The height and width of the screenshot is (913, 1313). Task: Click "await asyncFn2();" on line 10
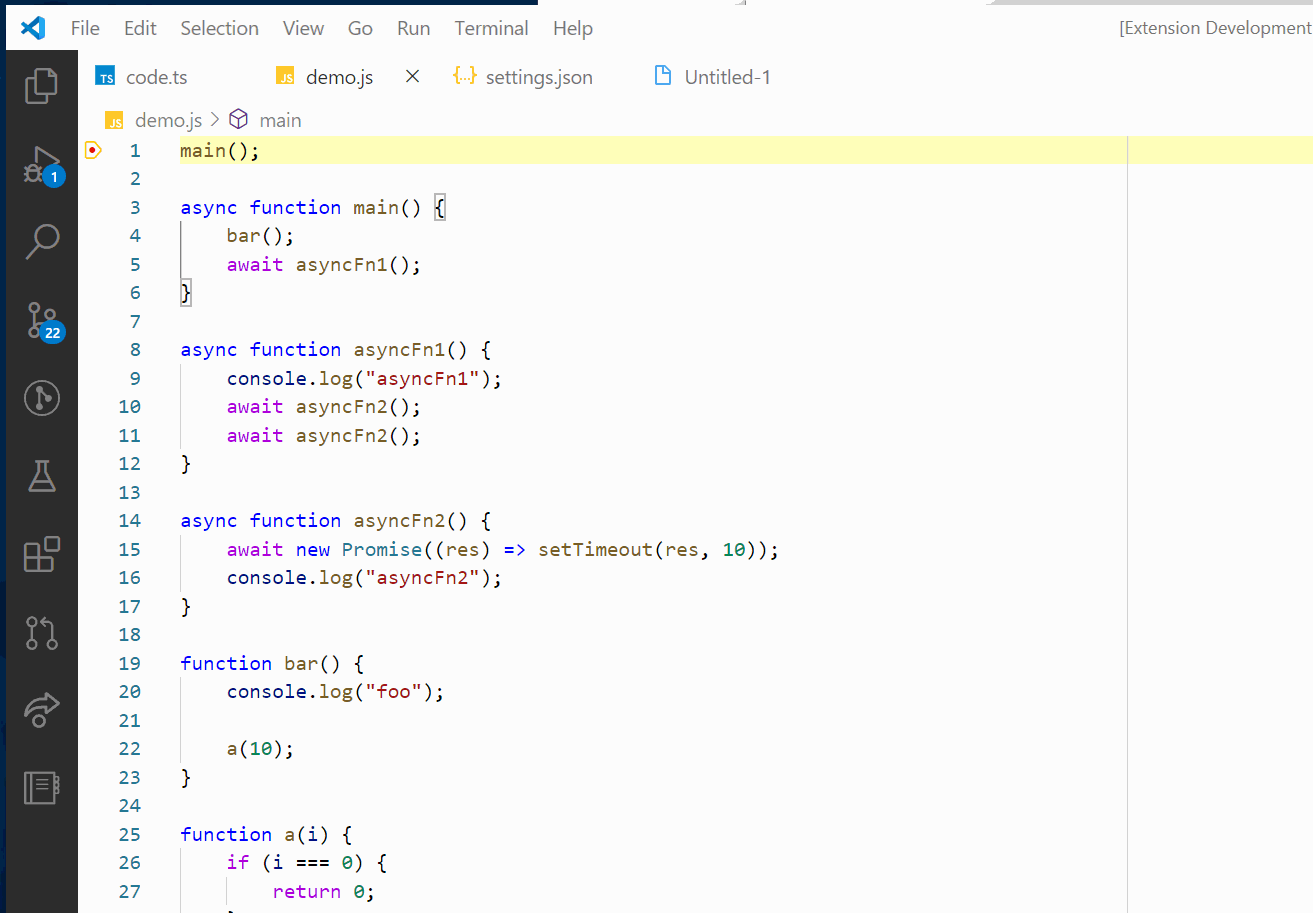click(x=324, y=407)
